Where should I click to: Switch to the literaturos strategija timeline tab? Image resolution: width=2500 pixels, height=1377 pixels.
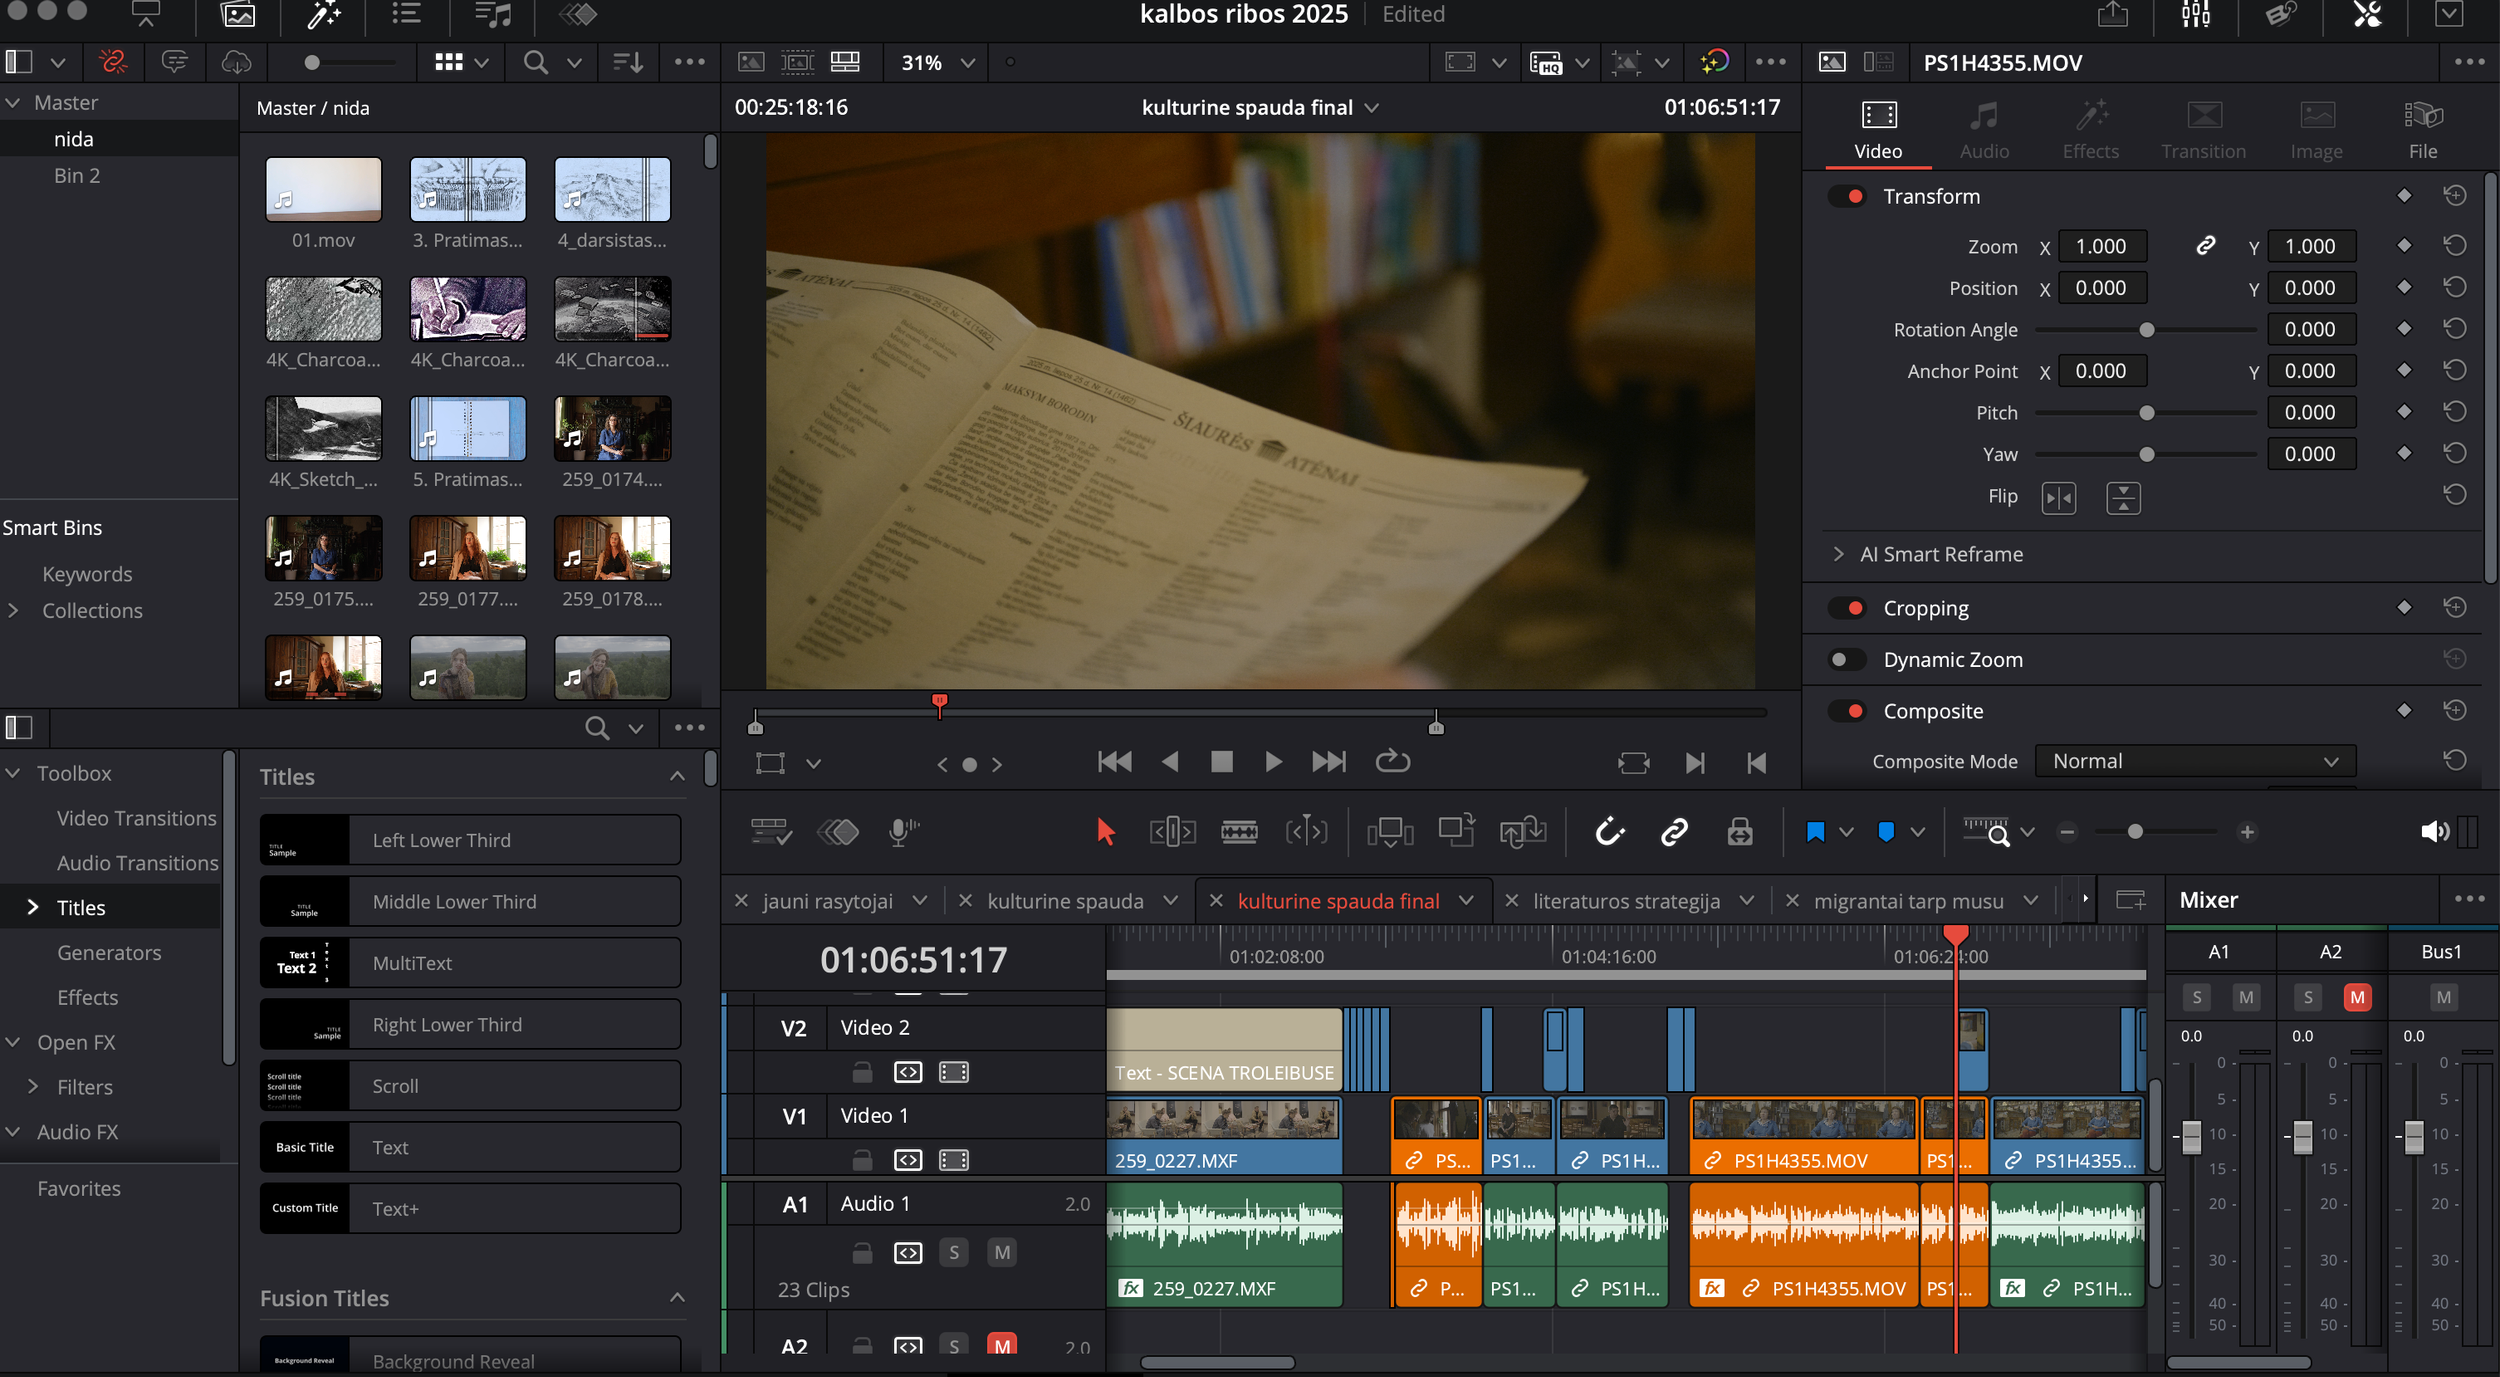[x=1628, y=900]
